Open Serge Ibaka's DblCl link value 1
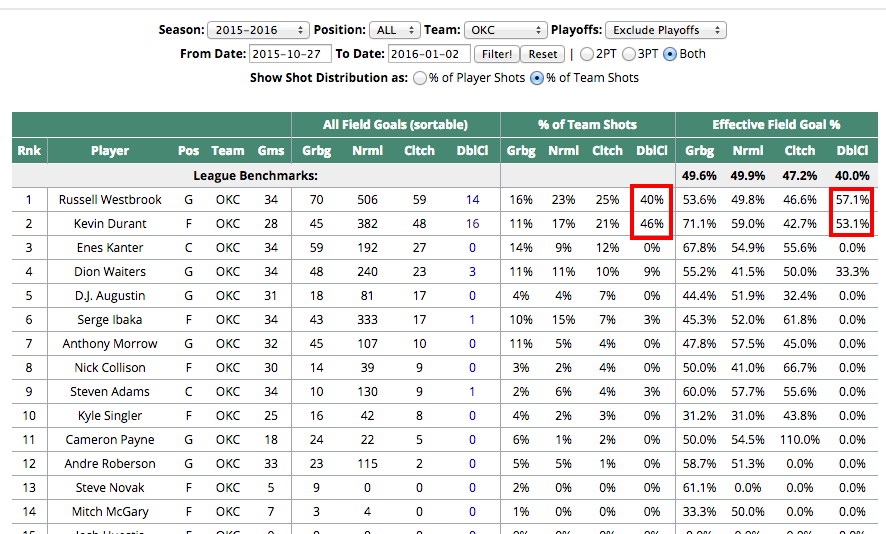The height and width of the screenshot is (534, 886). click(x=472, y=320)
